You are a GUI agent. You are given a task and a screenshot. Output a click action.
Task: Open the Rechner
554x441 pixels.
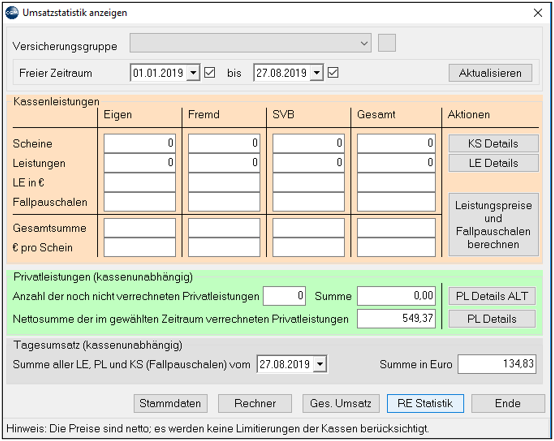pyautogui.click(x=255, y=403)
